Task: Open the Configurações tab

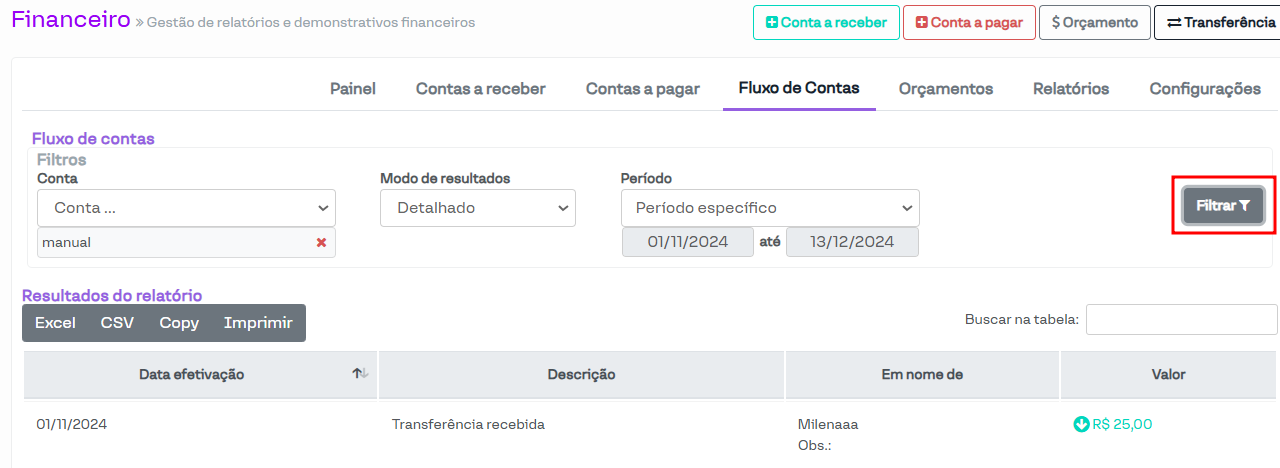Action: 1205,89
